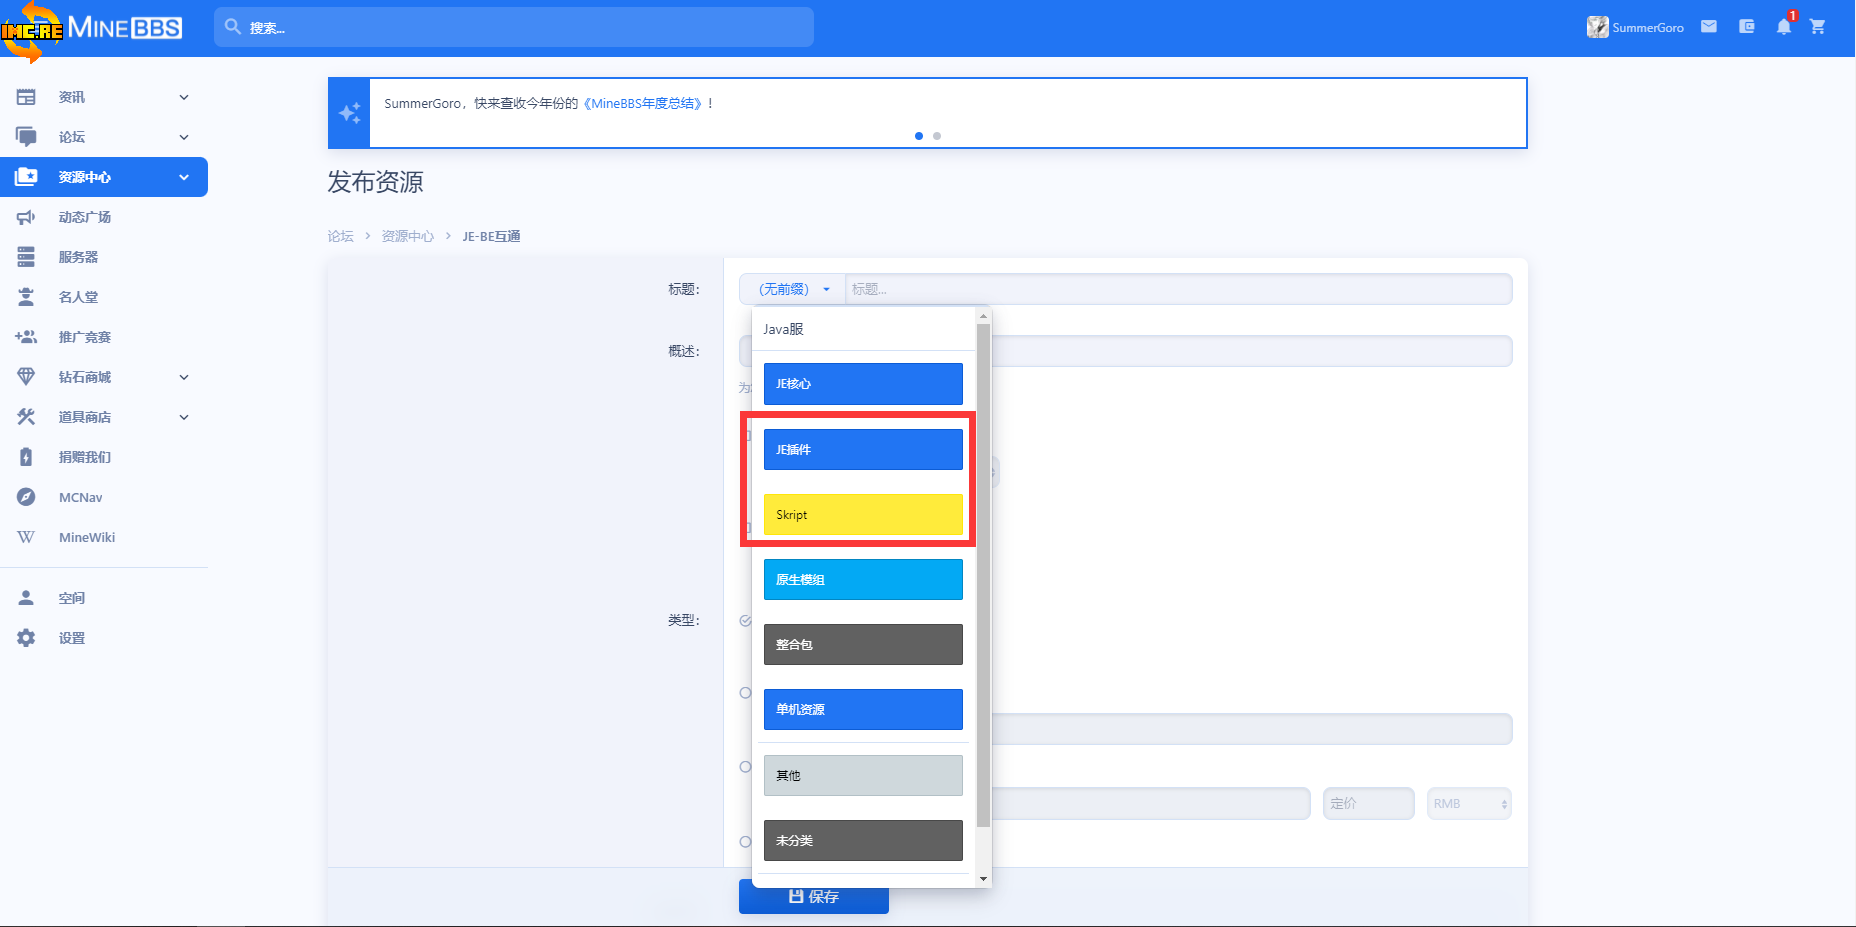Click the second banner carousel dot

coord(937,136)
